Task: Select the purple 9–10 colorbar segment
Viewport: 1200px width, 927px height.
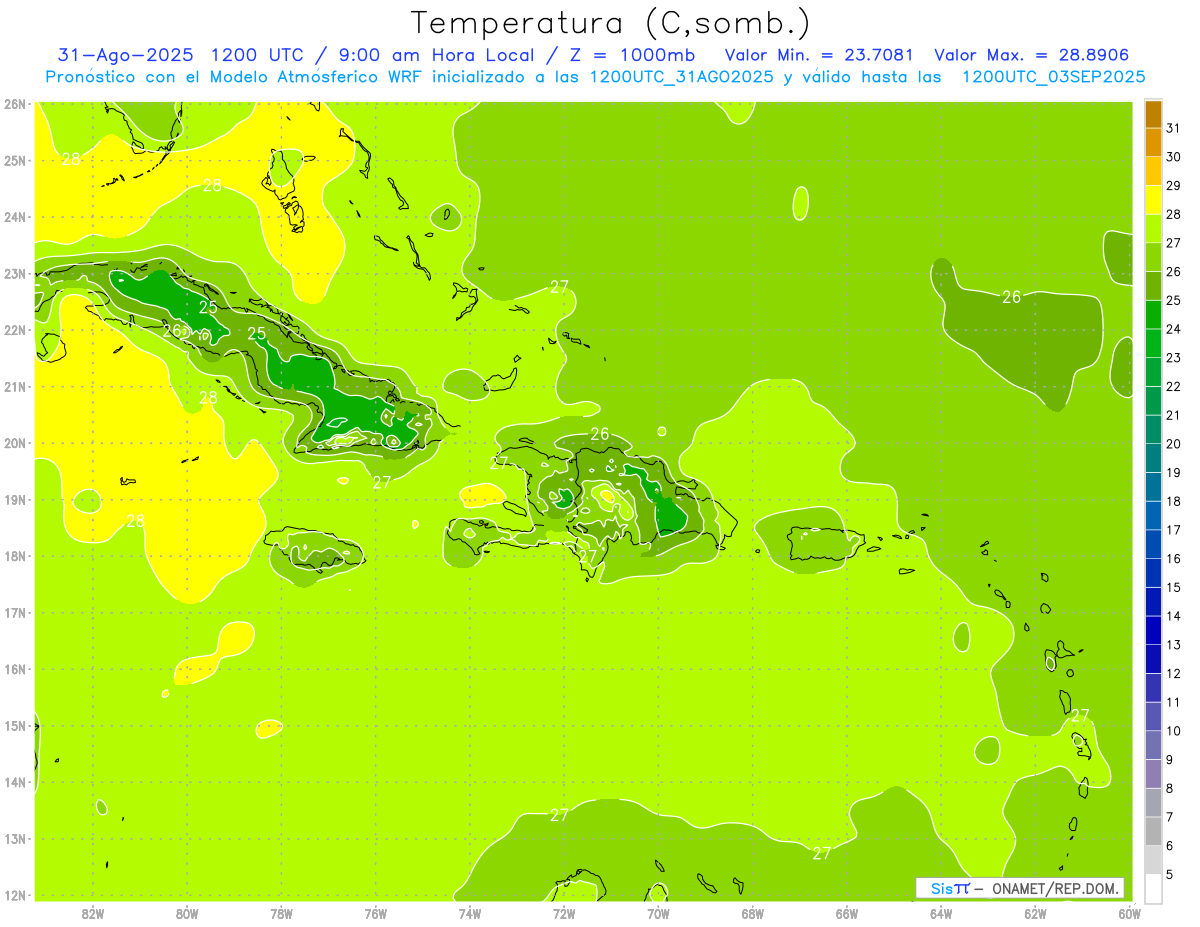Action: 1153,745
